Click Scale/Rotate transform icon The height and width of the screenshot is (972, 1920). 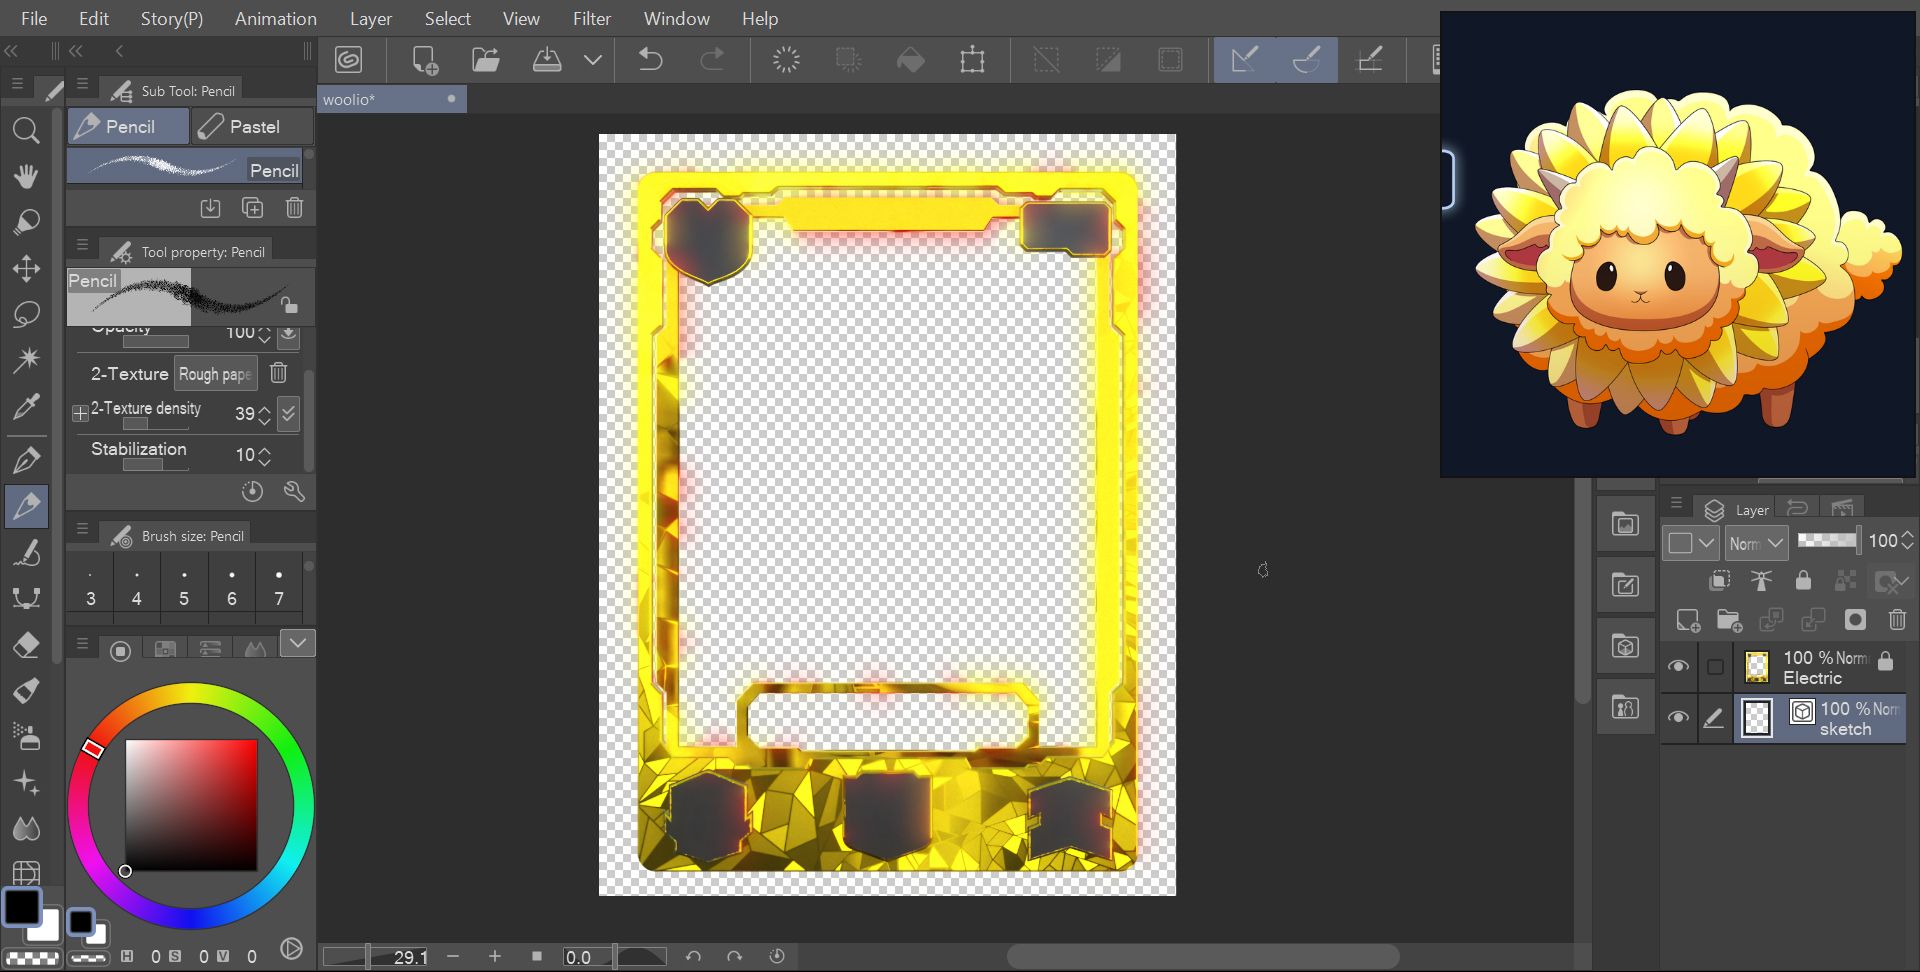point(972,60)
